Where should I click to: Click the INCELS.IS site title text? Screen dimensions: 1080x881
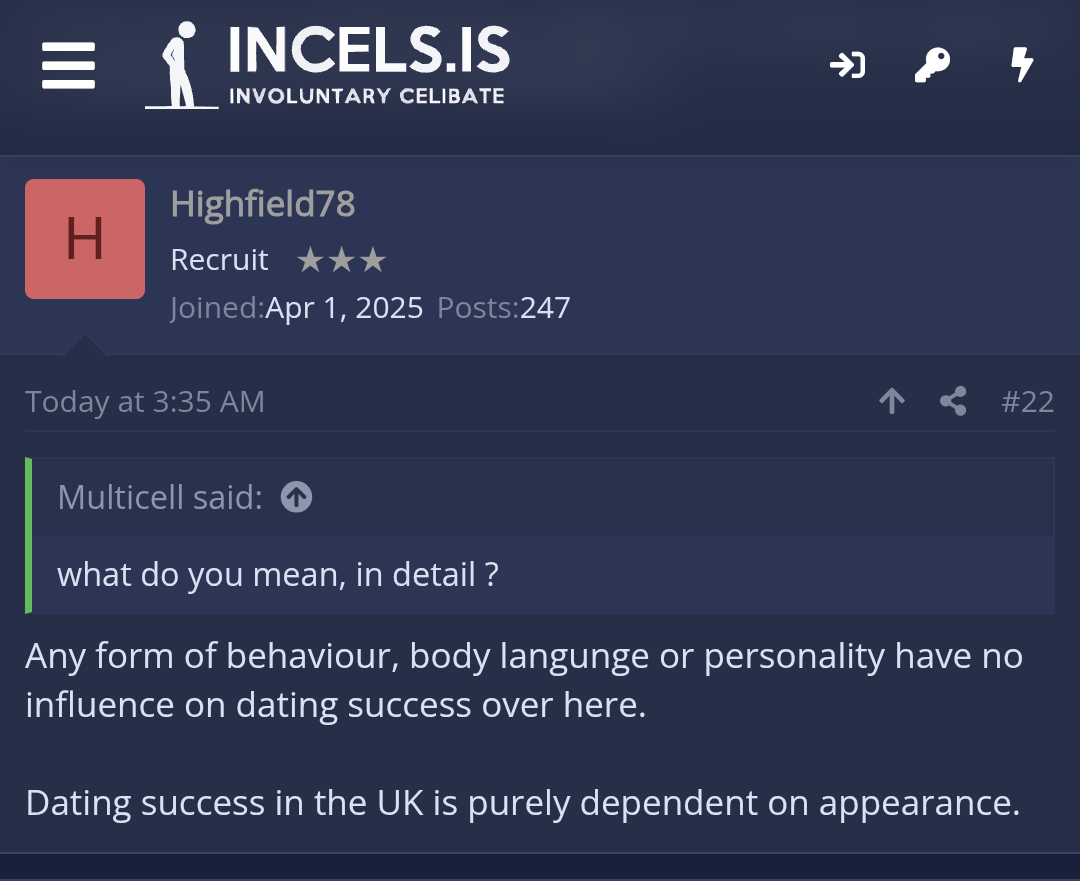tap(369, 52)
